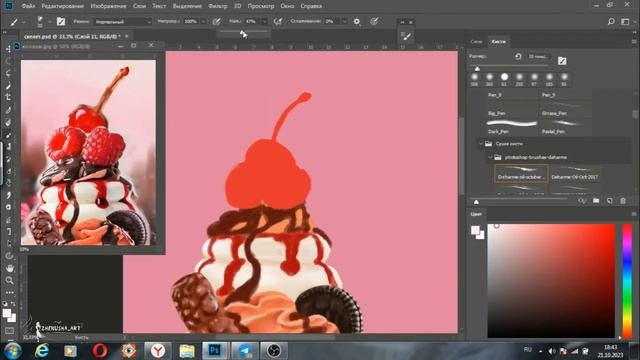The width and height of the screenshot is (640, 360).
Task: Toggle brush settings from Brushes panel
Action: (x=562, y=61)
